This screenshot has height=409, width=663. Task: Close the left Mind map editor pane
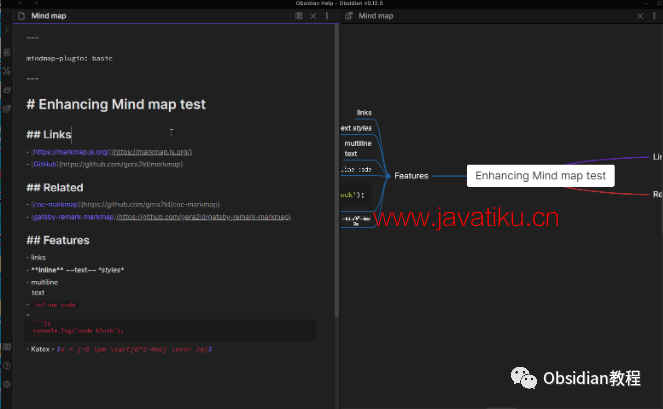pos(313,16)
